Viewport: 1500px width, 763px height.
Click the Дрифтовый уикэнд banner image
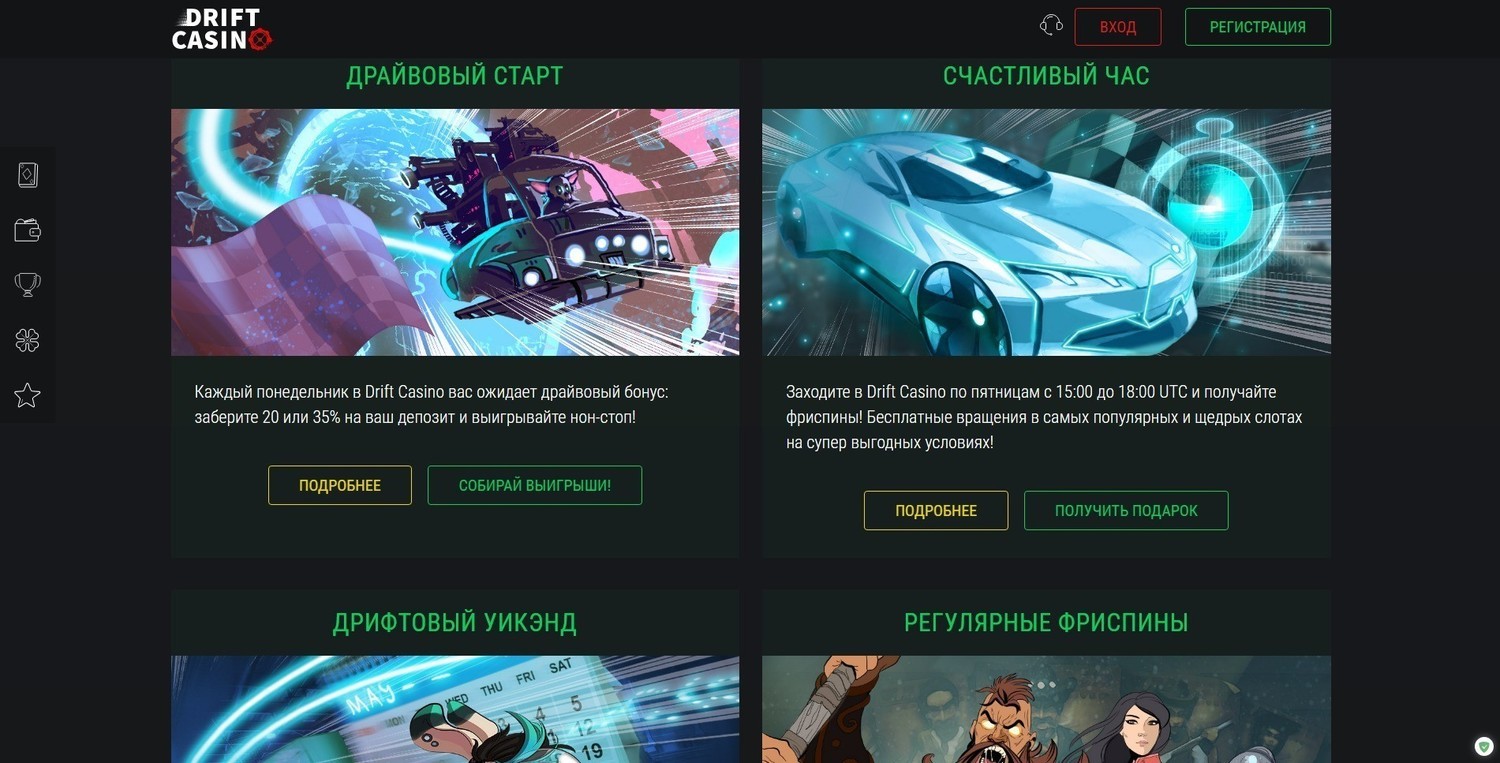455,709
